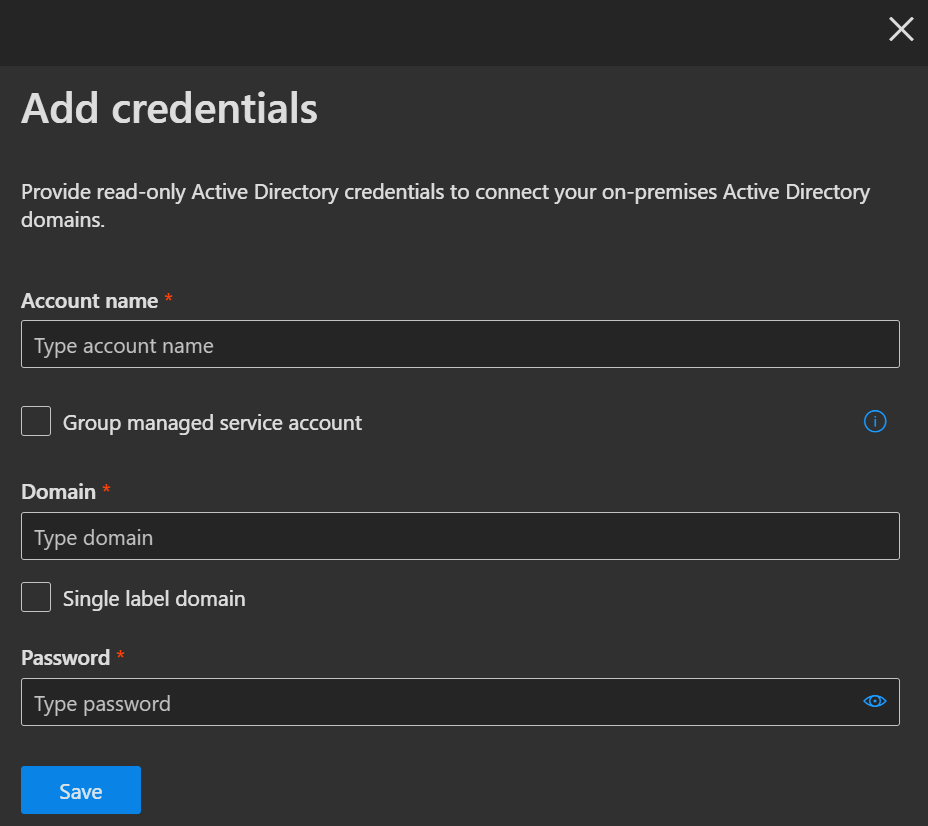
Task: Enable the Group managed service account checkbox
Action: (36, 422)
